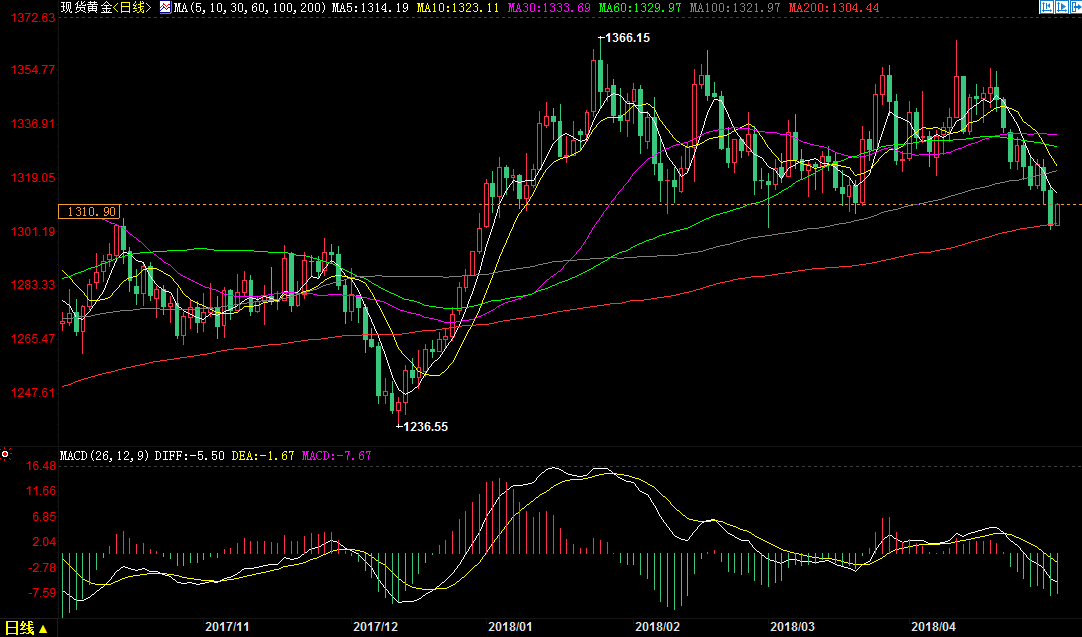Click the 2018/04 date on the time axis
This screenshot has width=1082, height=637.
click(x=932, y=627)
